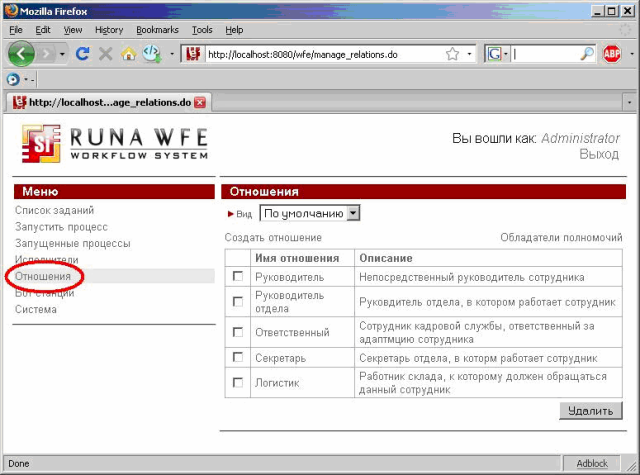This screenshot has height=475, width=640.
Task: Open Исполнители menu link
Action: (47, 260)
